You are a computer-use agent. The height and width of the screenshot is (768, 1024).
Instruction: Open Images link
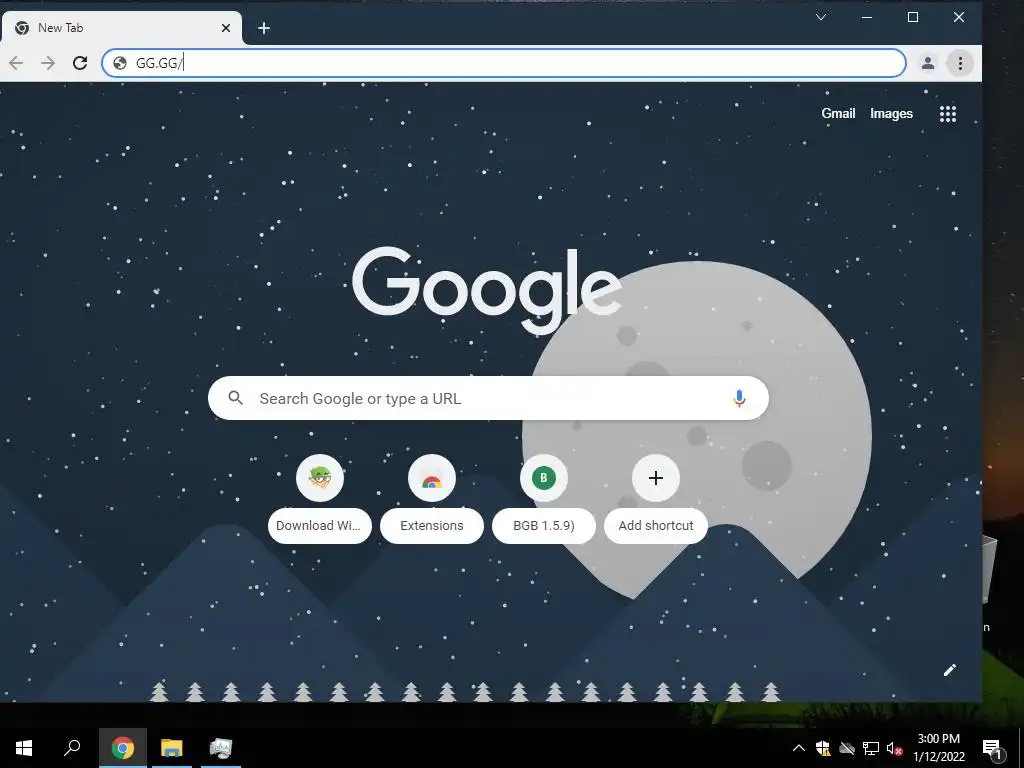pos(891,114)
